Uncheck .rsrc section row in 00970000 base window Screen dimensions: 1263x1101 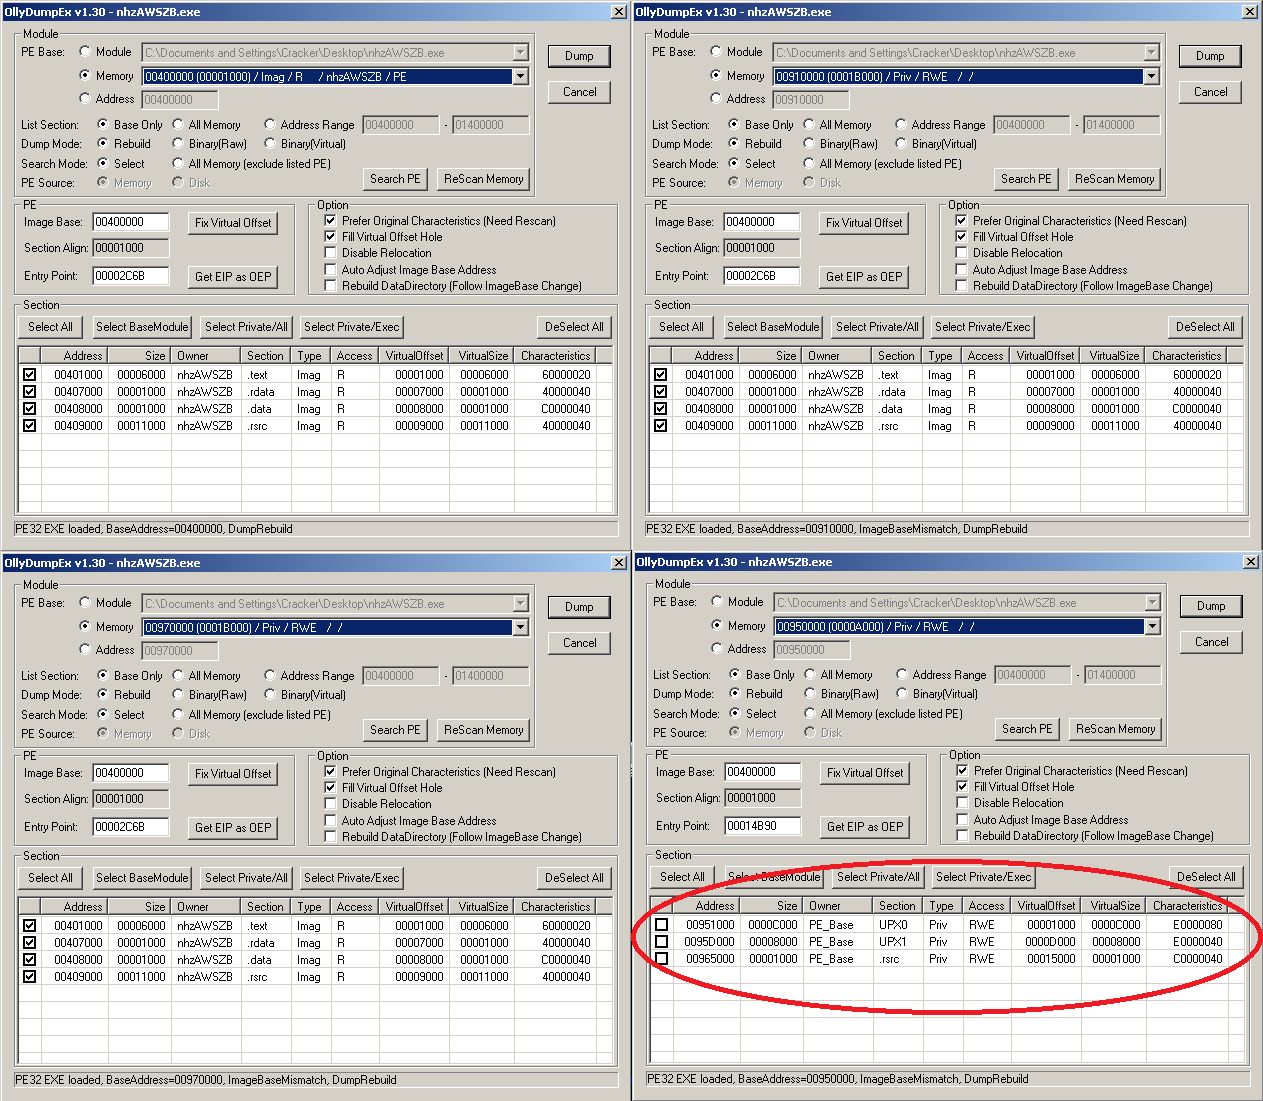coord(30,977)
